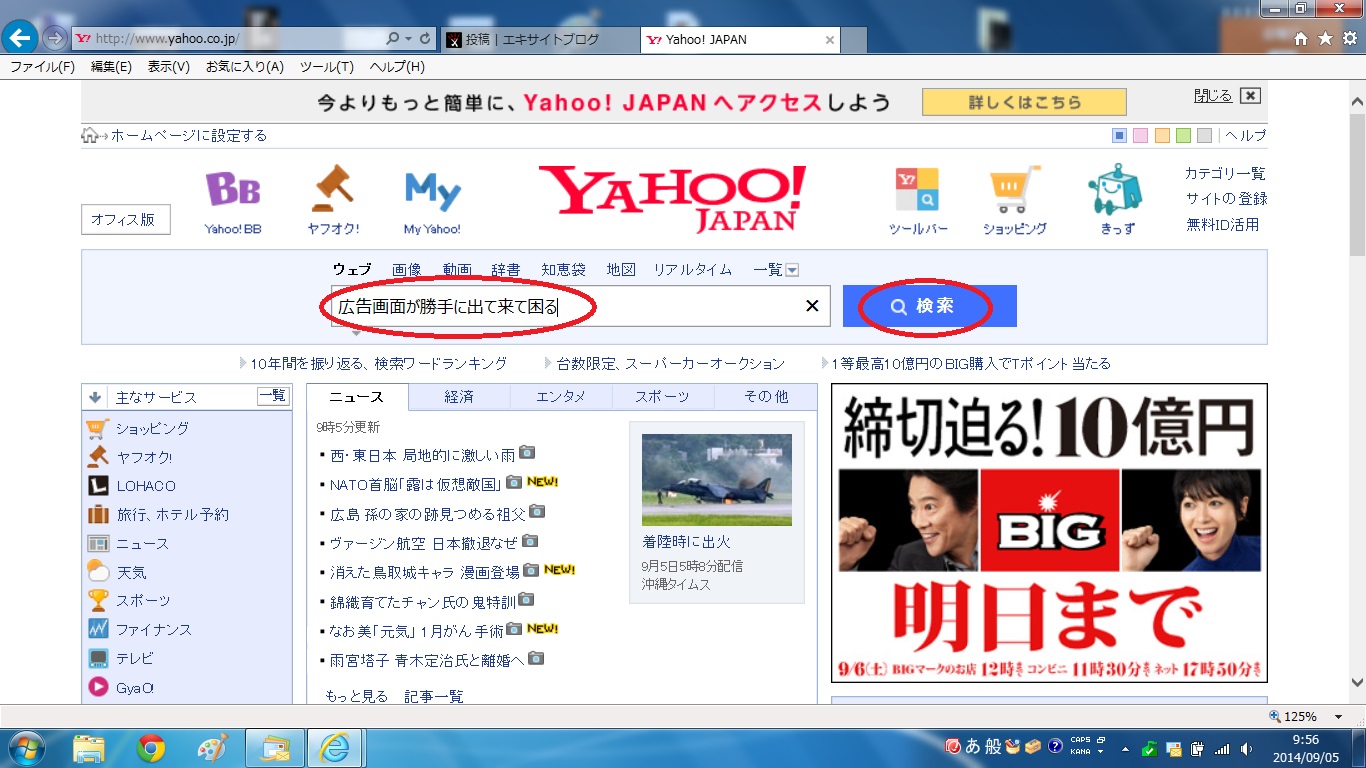Clear the search box with the X icon

pyautogui.click(x=812, y=306)
